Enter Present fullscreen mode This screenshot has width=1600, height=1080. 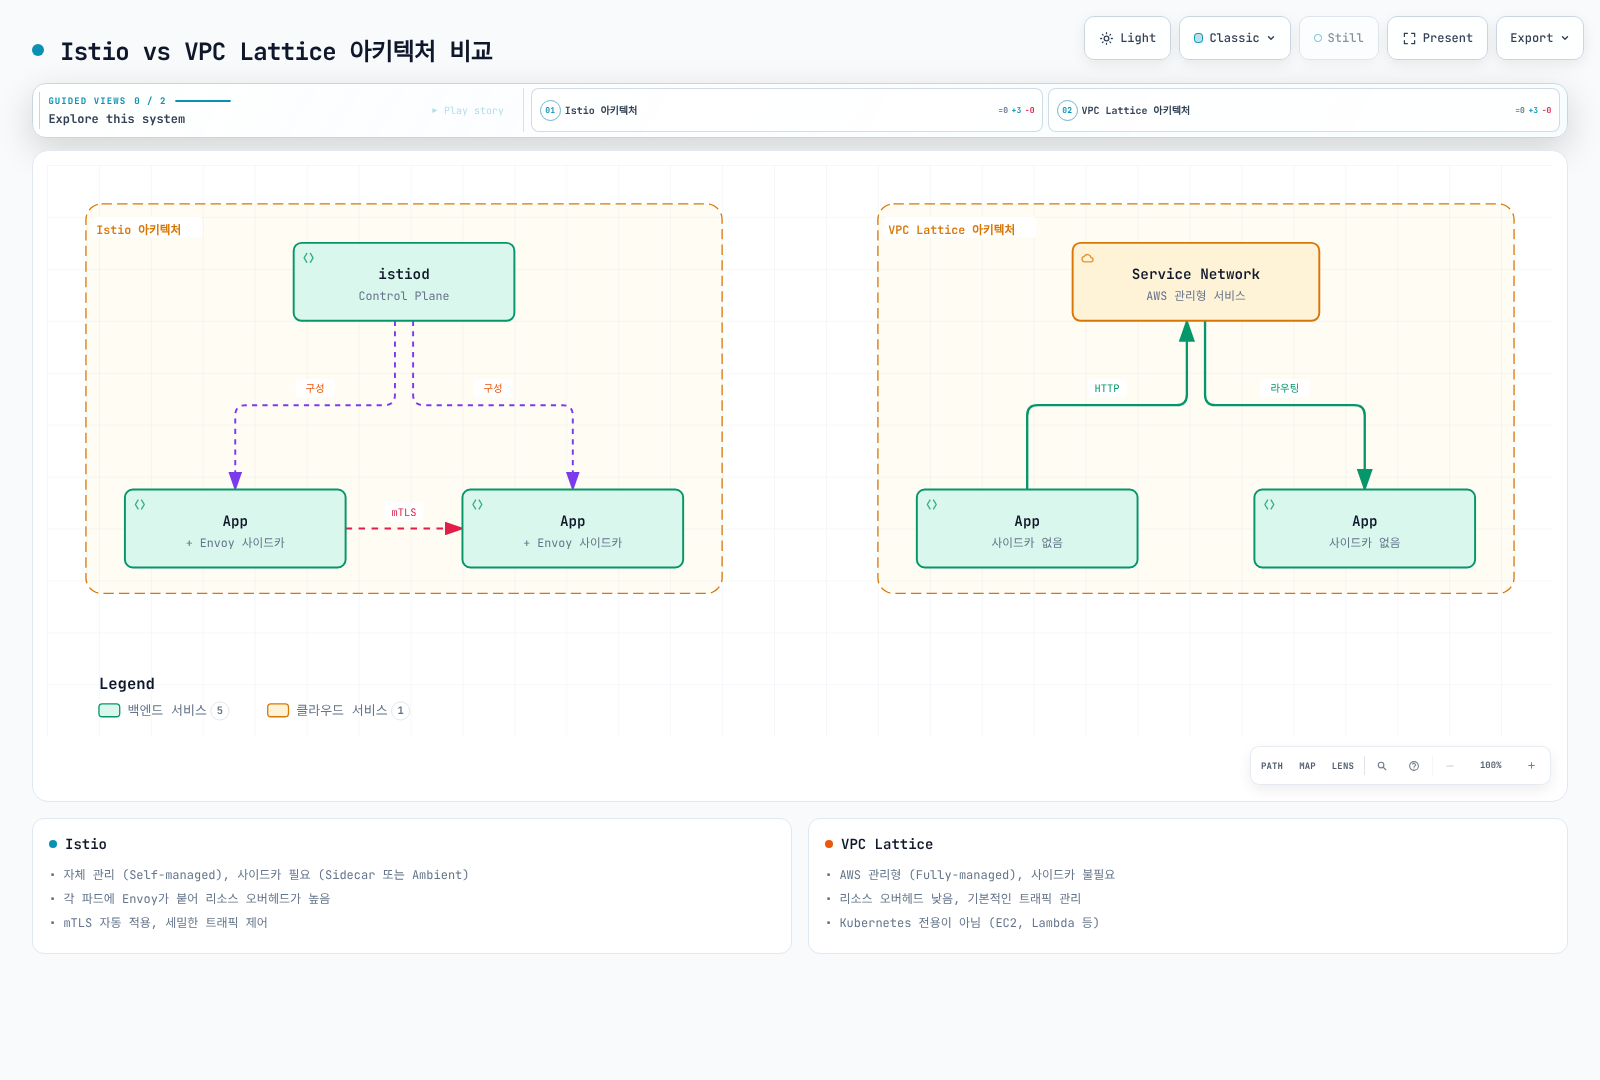(1437, 38)
